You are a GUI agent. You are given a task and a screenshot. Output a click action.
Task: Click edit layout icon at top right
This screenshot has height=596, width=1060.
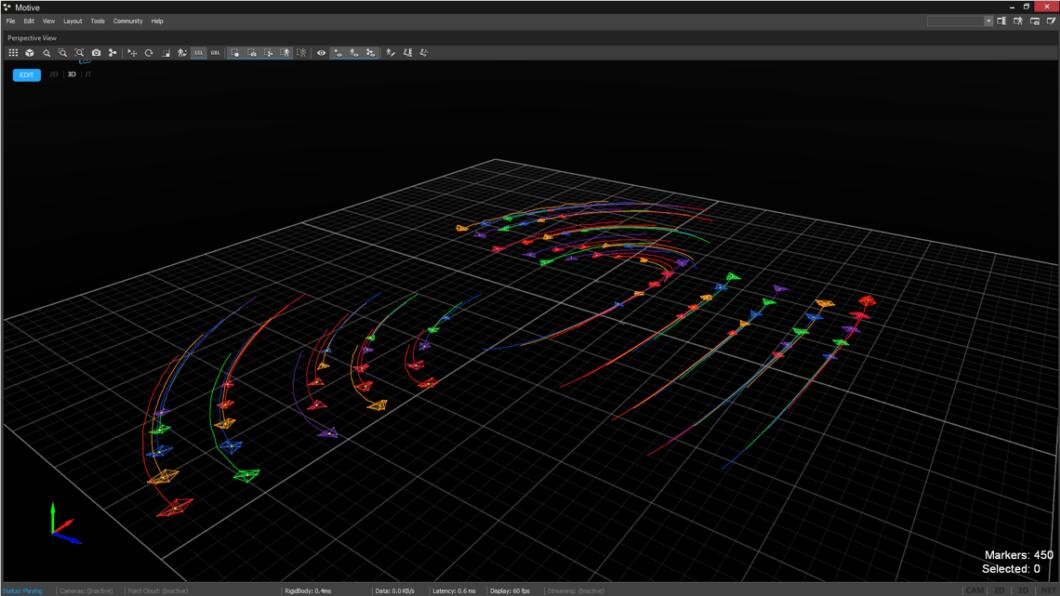click(x=1051, y=21)
